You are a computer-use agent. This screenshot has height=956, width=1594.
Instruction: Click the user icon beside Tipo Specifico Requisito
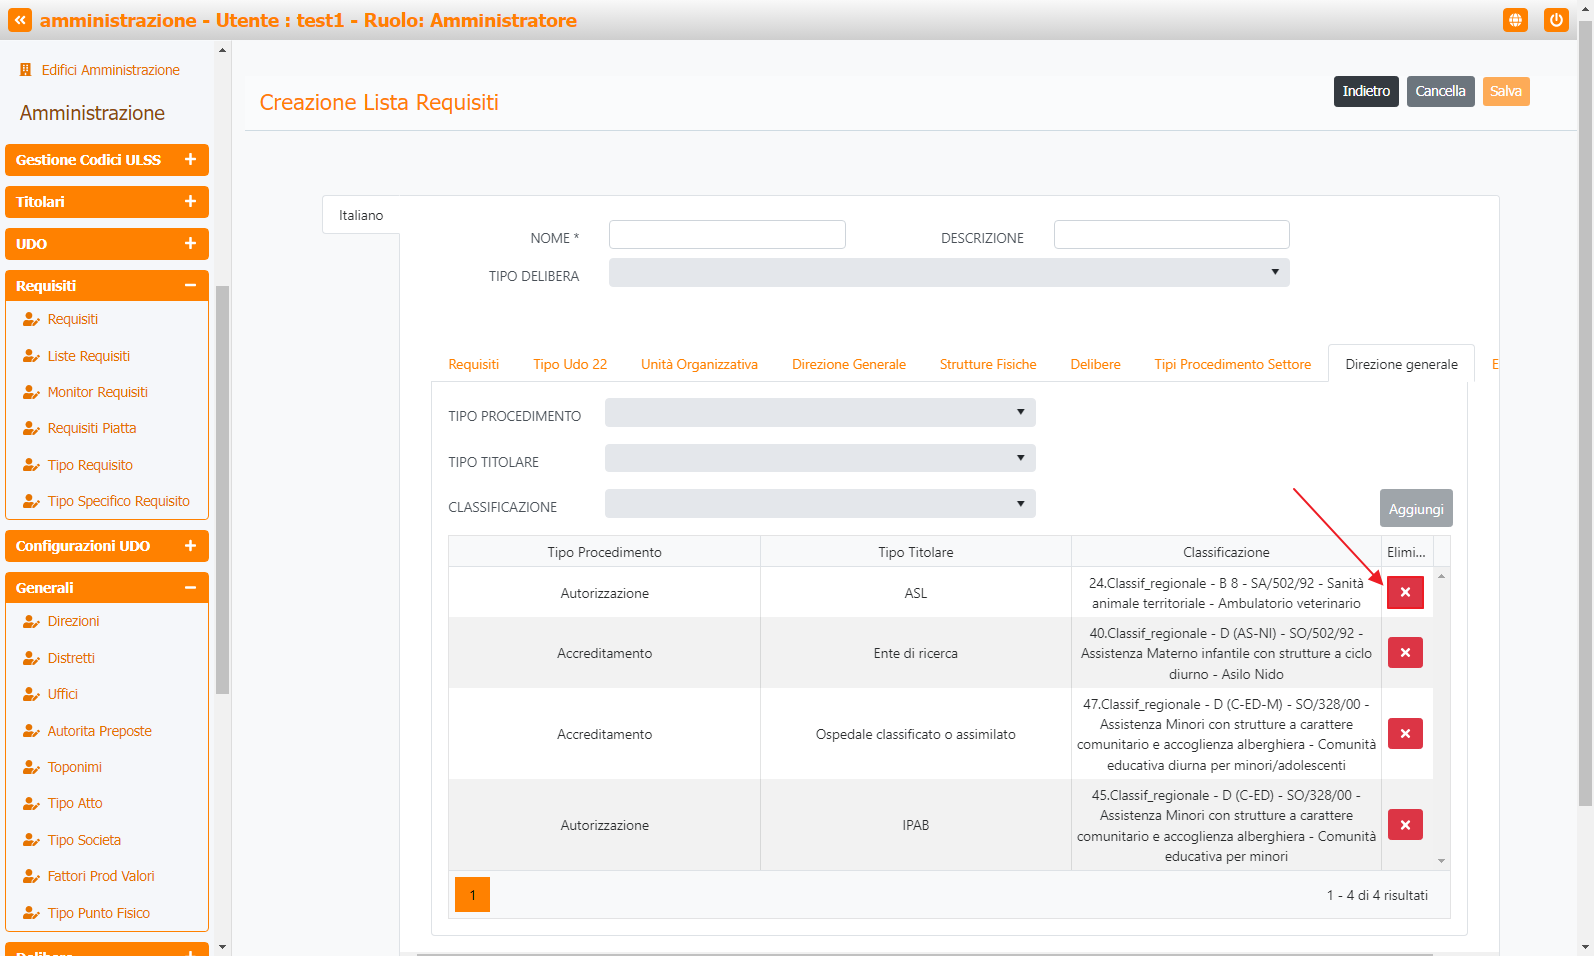coord(31,501)
